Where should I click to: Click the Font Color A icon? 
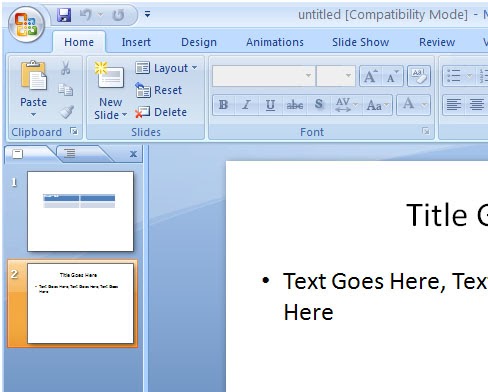pyautogui.click(x=408, y=104)
